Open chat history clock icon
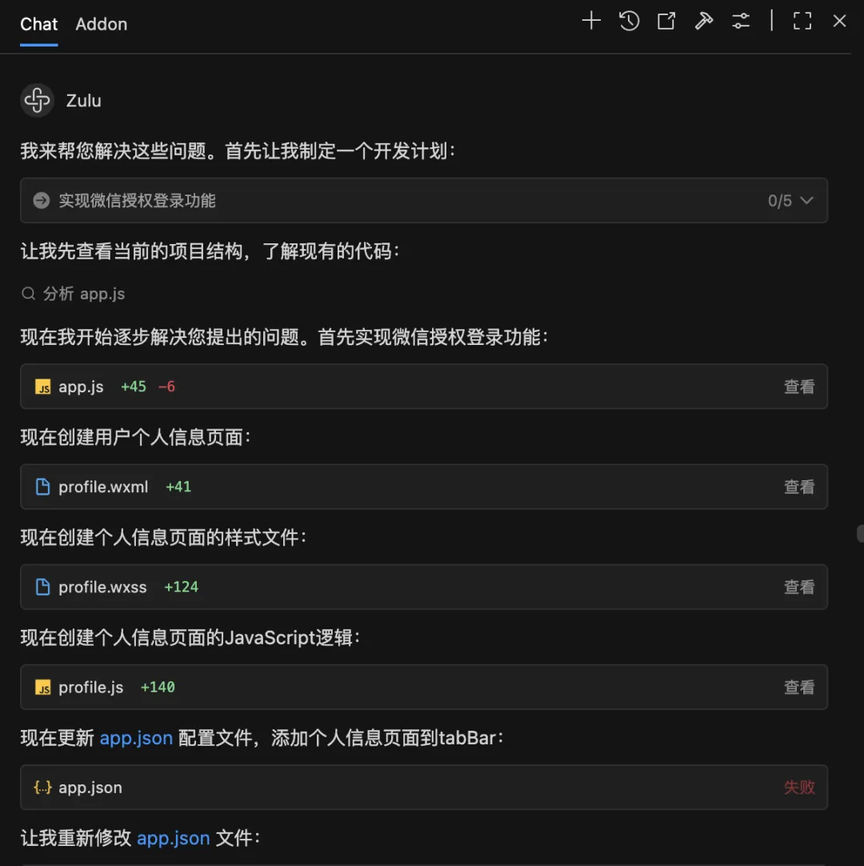The width and height of the screenshot is (864, 866). coord(629,21)
